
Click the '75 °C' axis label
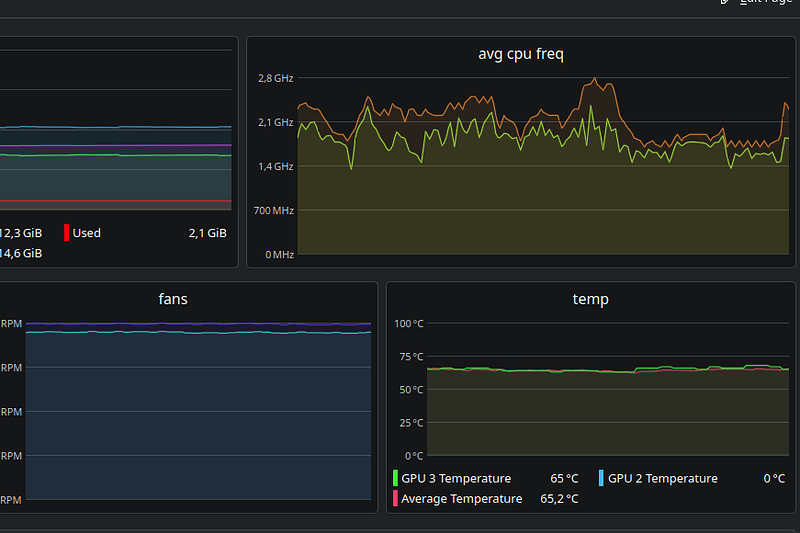[411, 357]
